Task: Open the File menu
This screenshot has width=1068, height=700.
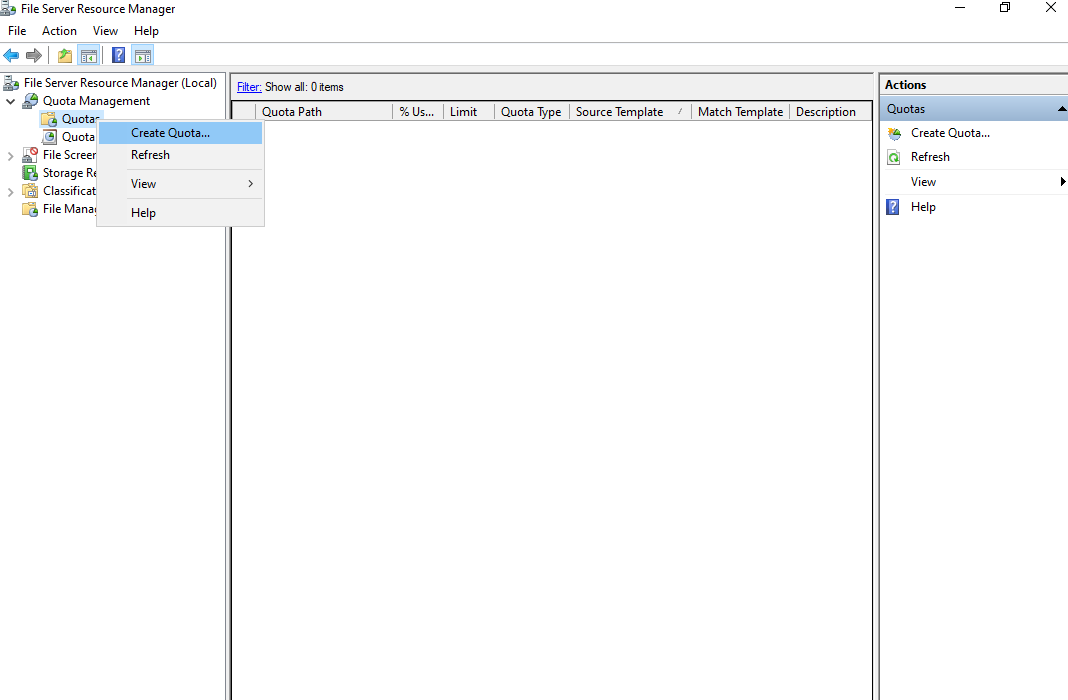Action: point(17,31)
